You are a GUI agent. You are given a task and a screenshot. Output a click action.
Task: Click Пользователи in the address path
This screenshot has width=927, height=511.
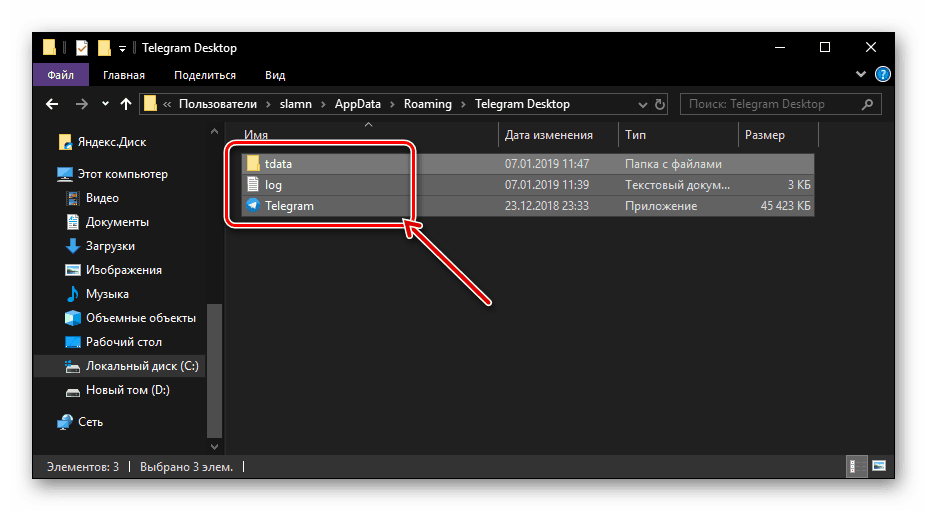pyautogui.click(x=218, y=104)
